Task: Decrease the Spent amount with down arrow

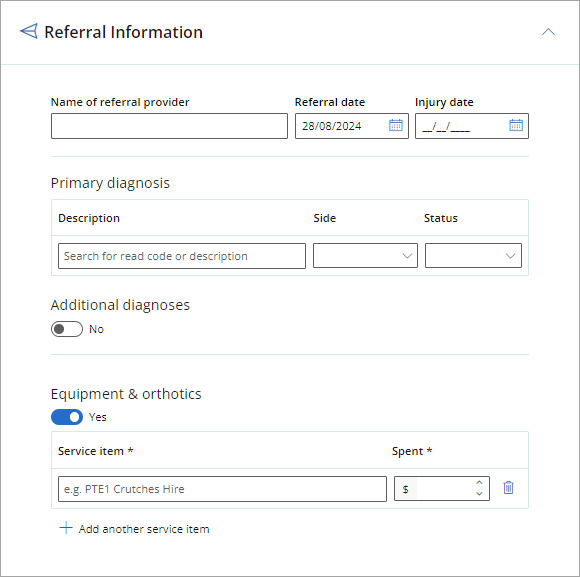Action: point(479,494)
